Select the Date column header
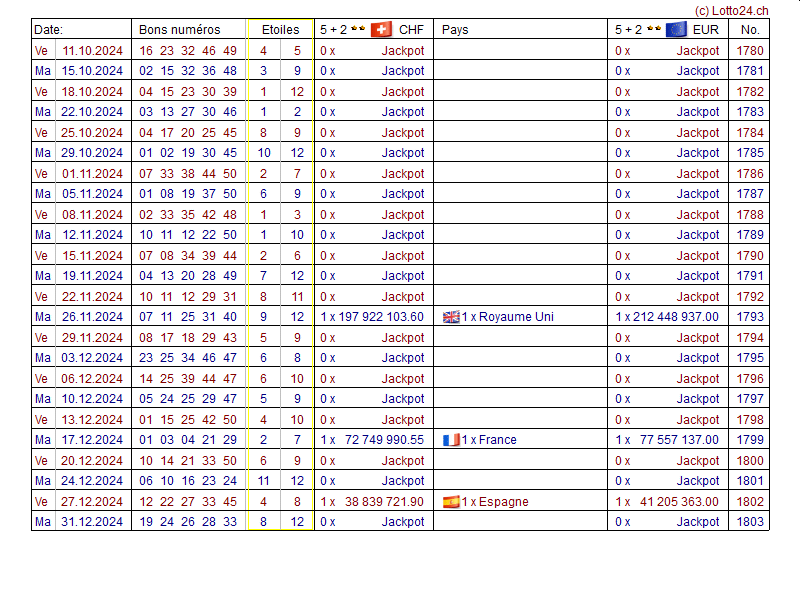Viewport: 800px width, 600px height. pos(48,29)
